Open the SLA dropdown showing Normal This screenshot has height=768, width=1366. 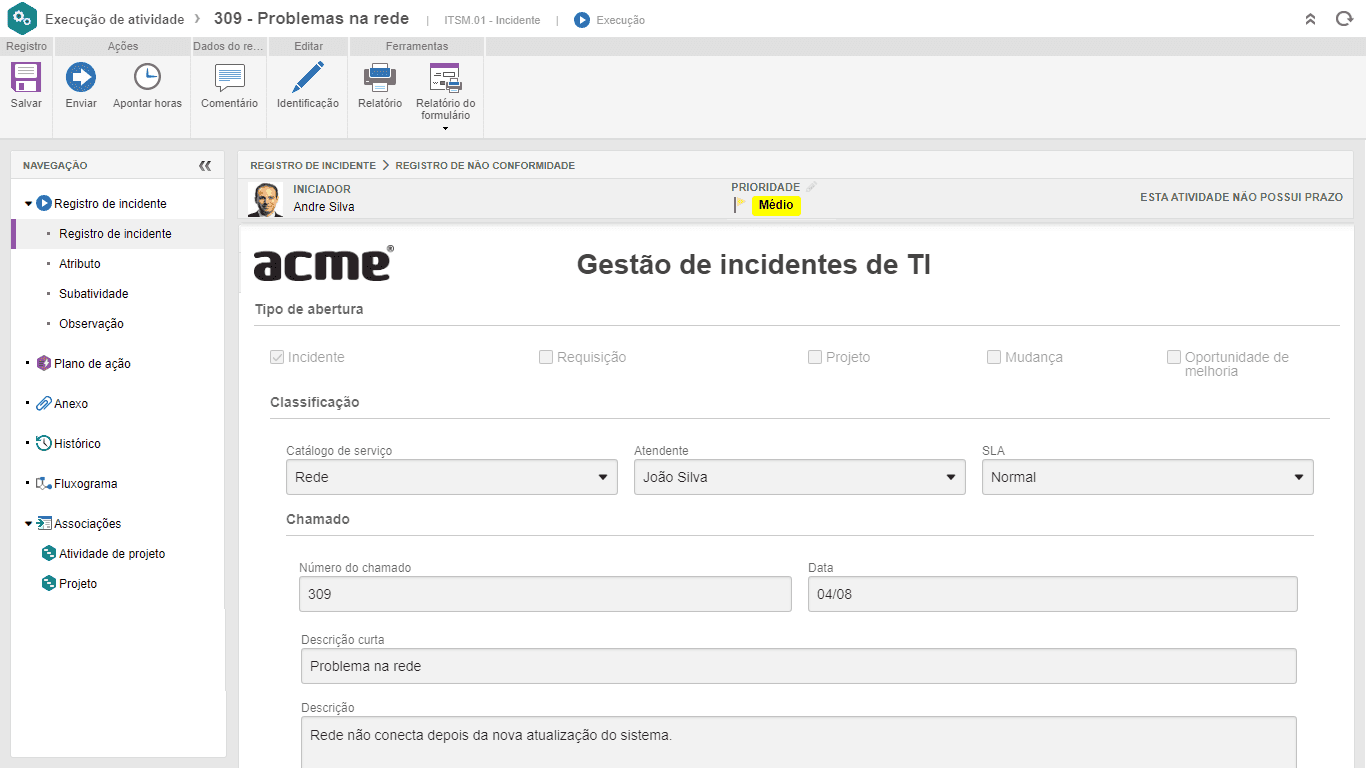point(1148,477)
